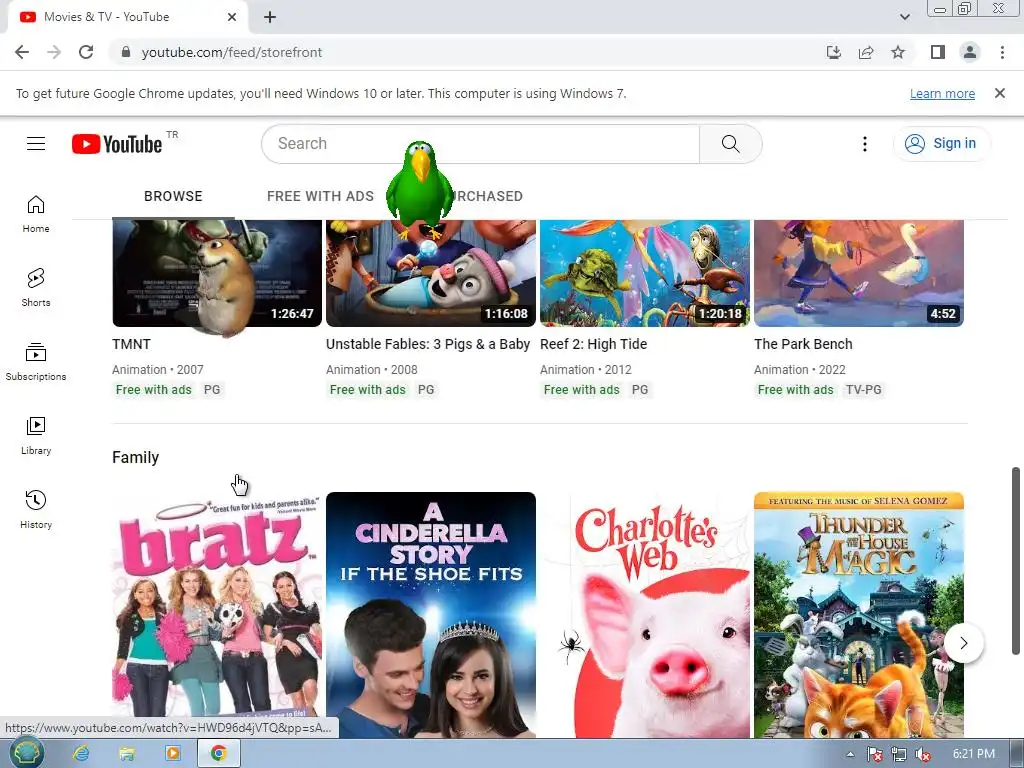Image resolution: width=1024 pixels, height=768 pixels.
Task: Click the search magnifier button
Action: tap(731, 144)
